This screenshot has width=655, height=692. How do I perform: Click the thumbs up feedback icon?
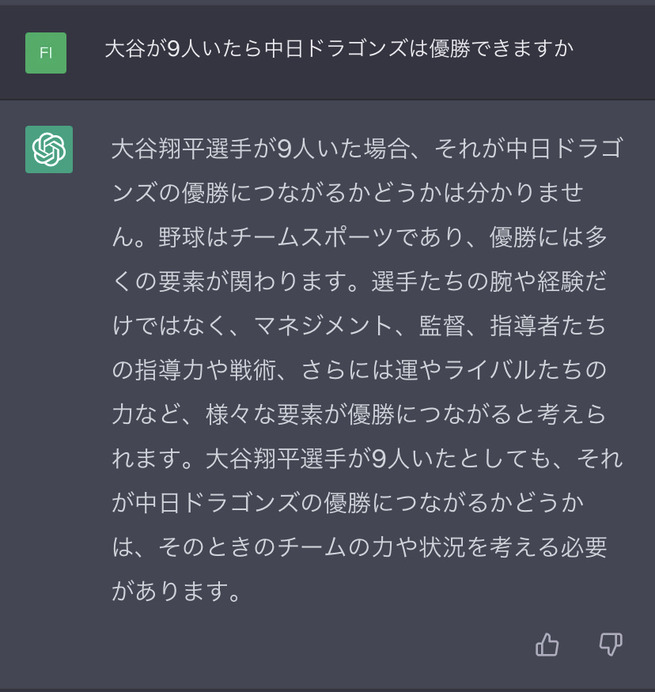coord(547,645)
